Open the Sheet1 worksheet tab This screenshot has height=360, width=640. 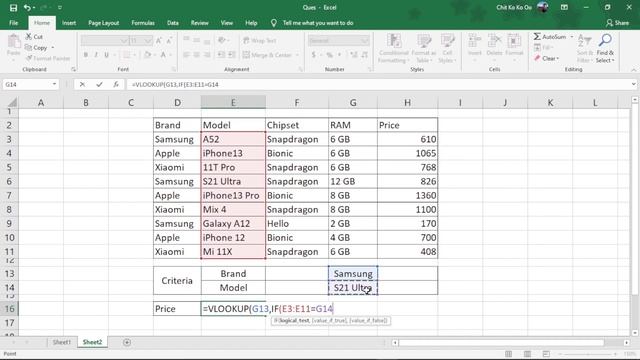point(62,342)
